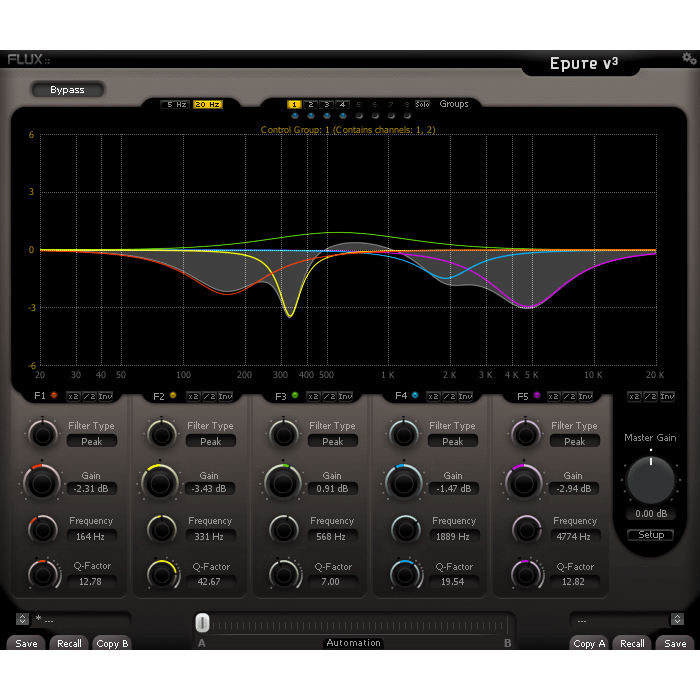Click the F3 /2 button
The width and height of the screenshot is (700, 700).
pyautogui.click(x=329, y=396)
